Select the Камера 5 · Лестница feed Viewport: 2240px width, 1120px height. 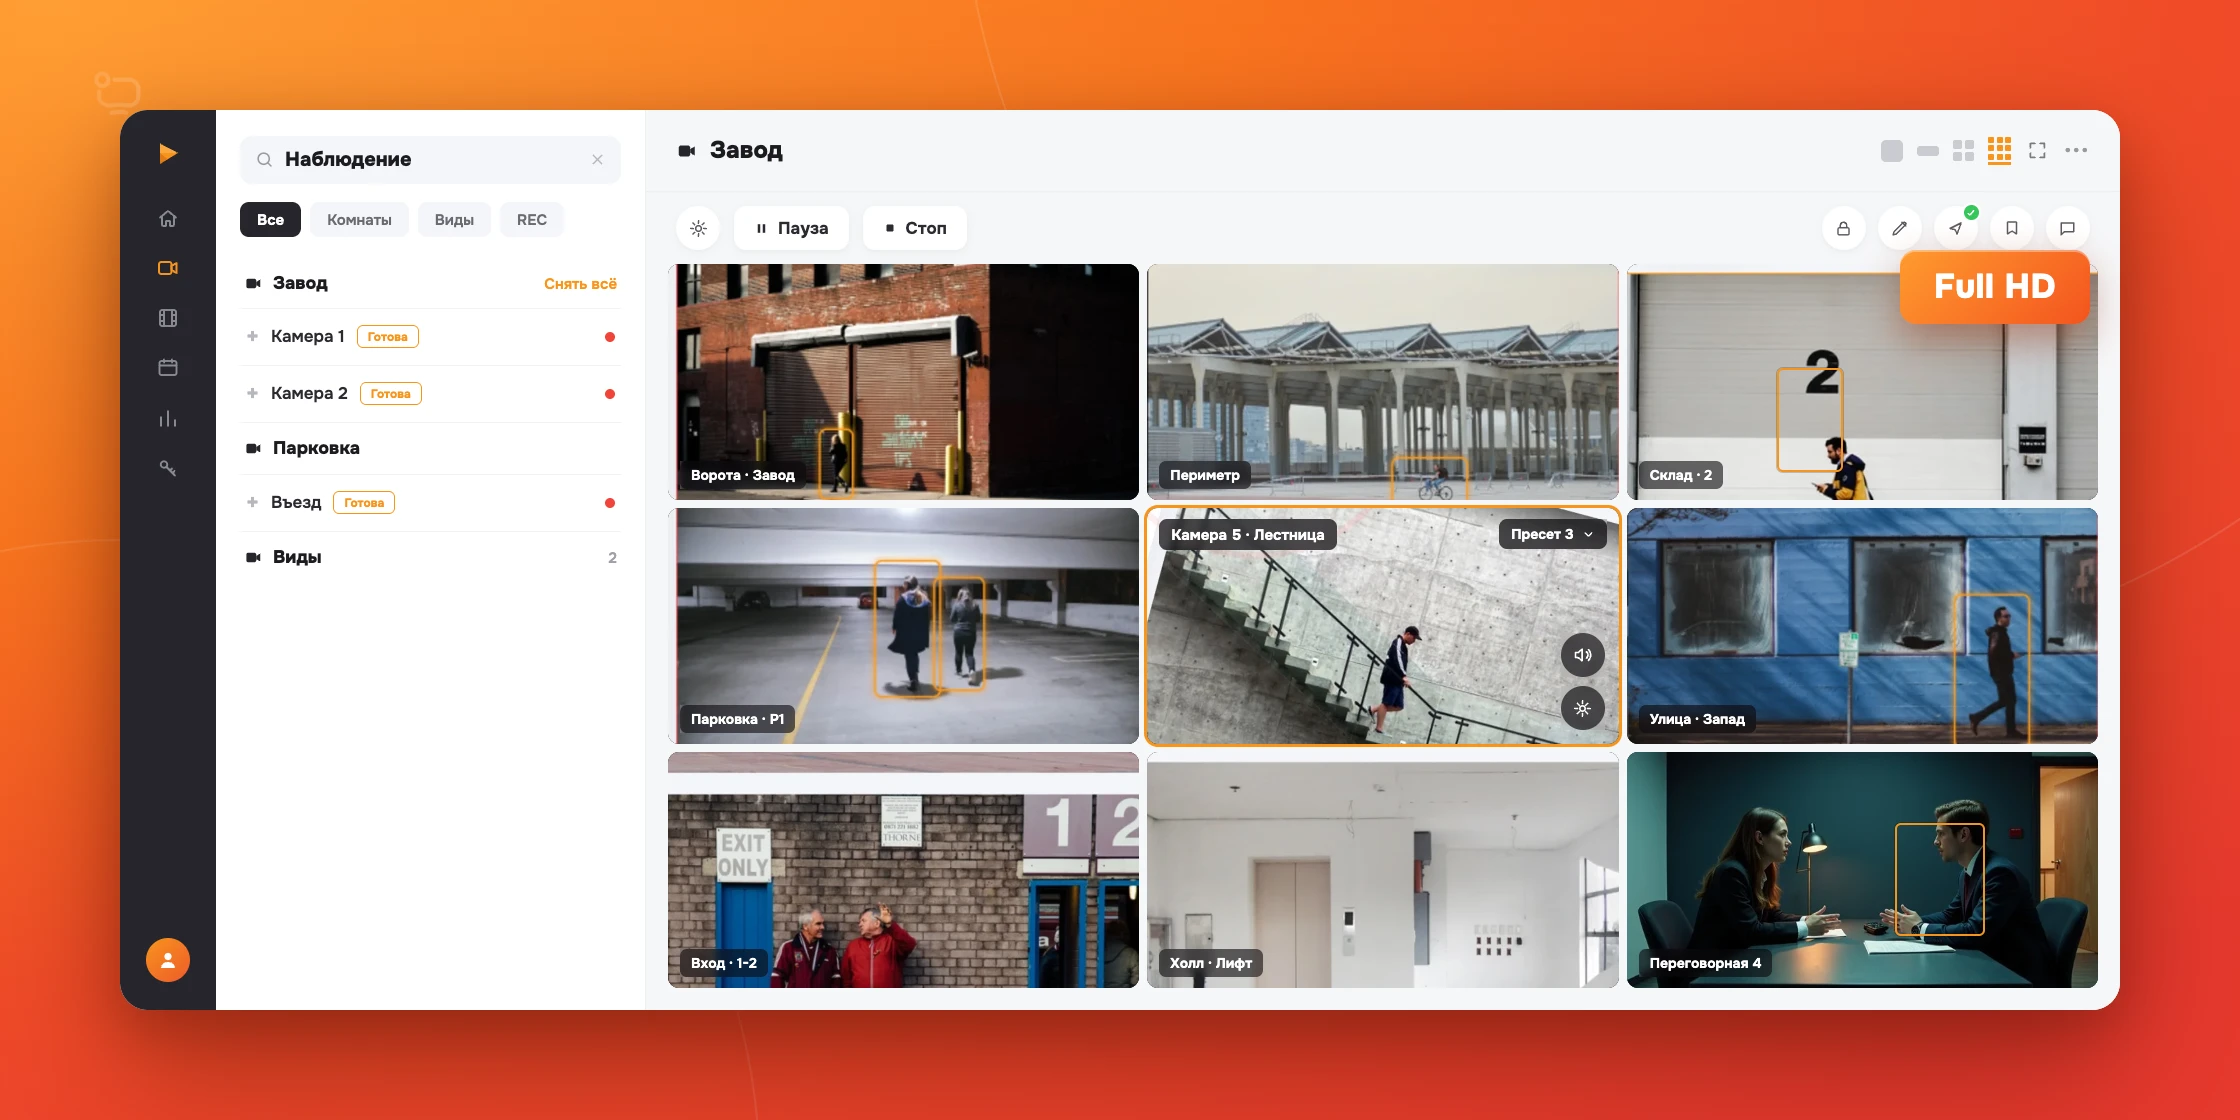pyautogui.click(x=1383, y=626)
